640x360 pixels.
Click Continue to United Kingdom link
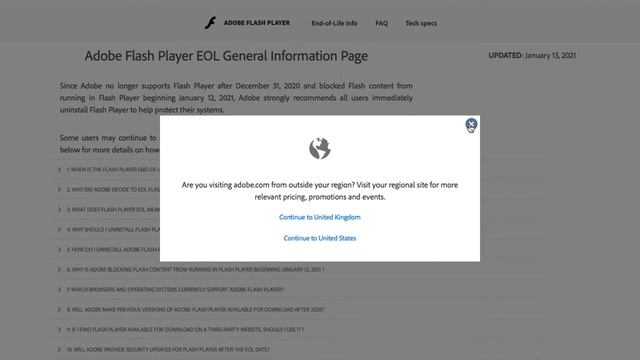click(x=320, y=217)
